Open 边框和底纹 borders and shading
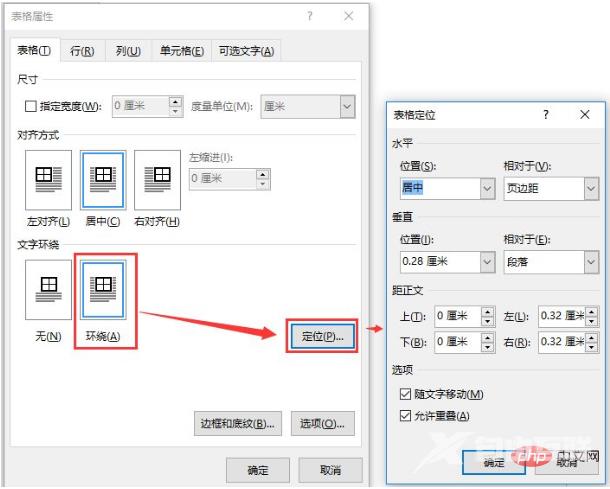Screen dimensions: 610x489 pos(237,423)
